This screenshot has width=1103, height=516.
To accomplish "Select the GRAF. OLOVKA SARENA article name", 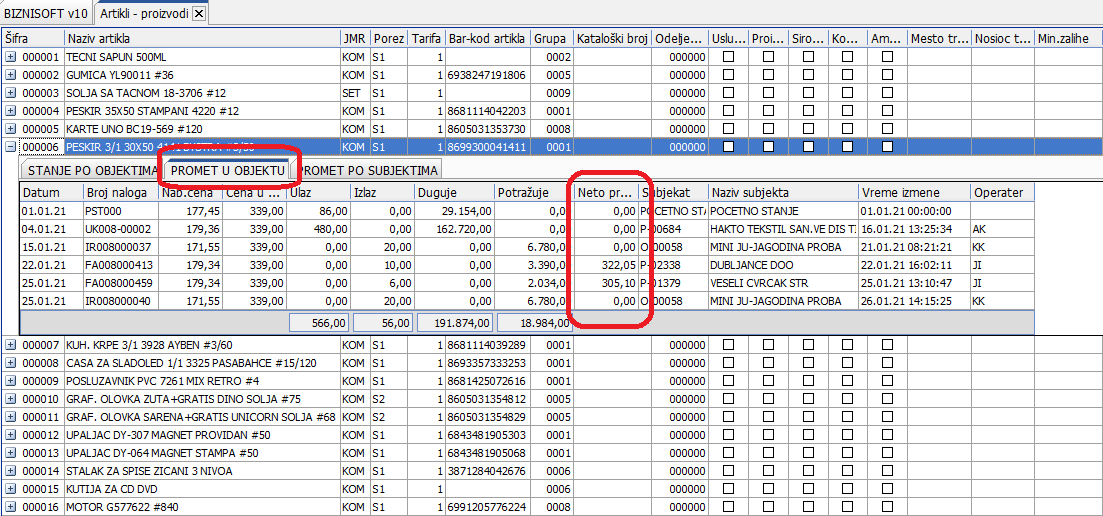I will 202,417.
